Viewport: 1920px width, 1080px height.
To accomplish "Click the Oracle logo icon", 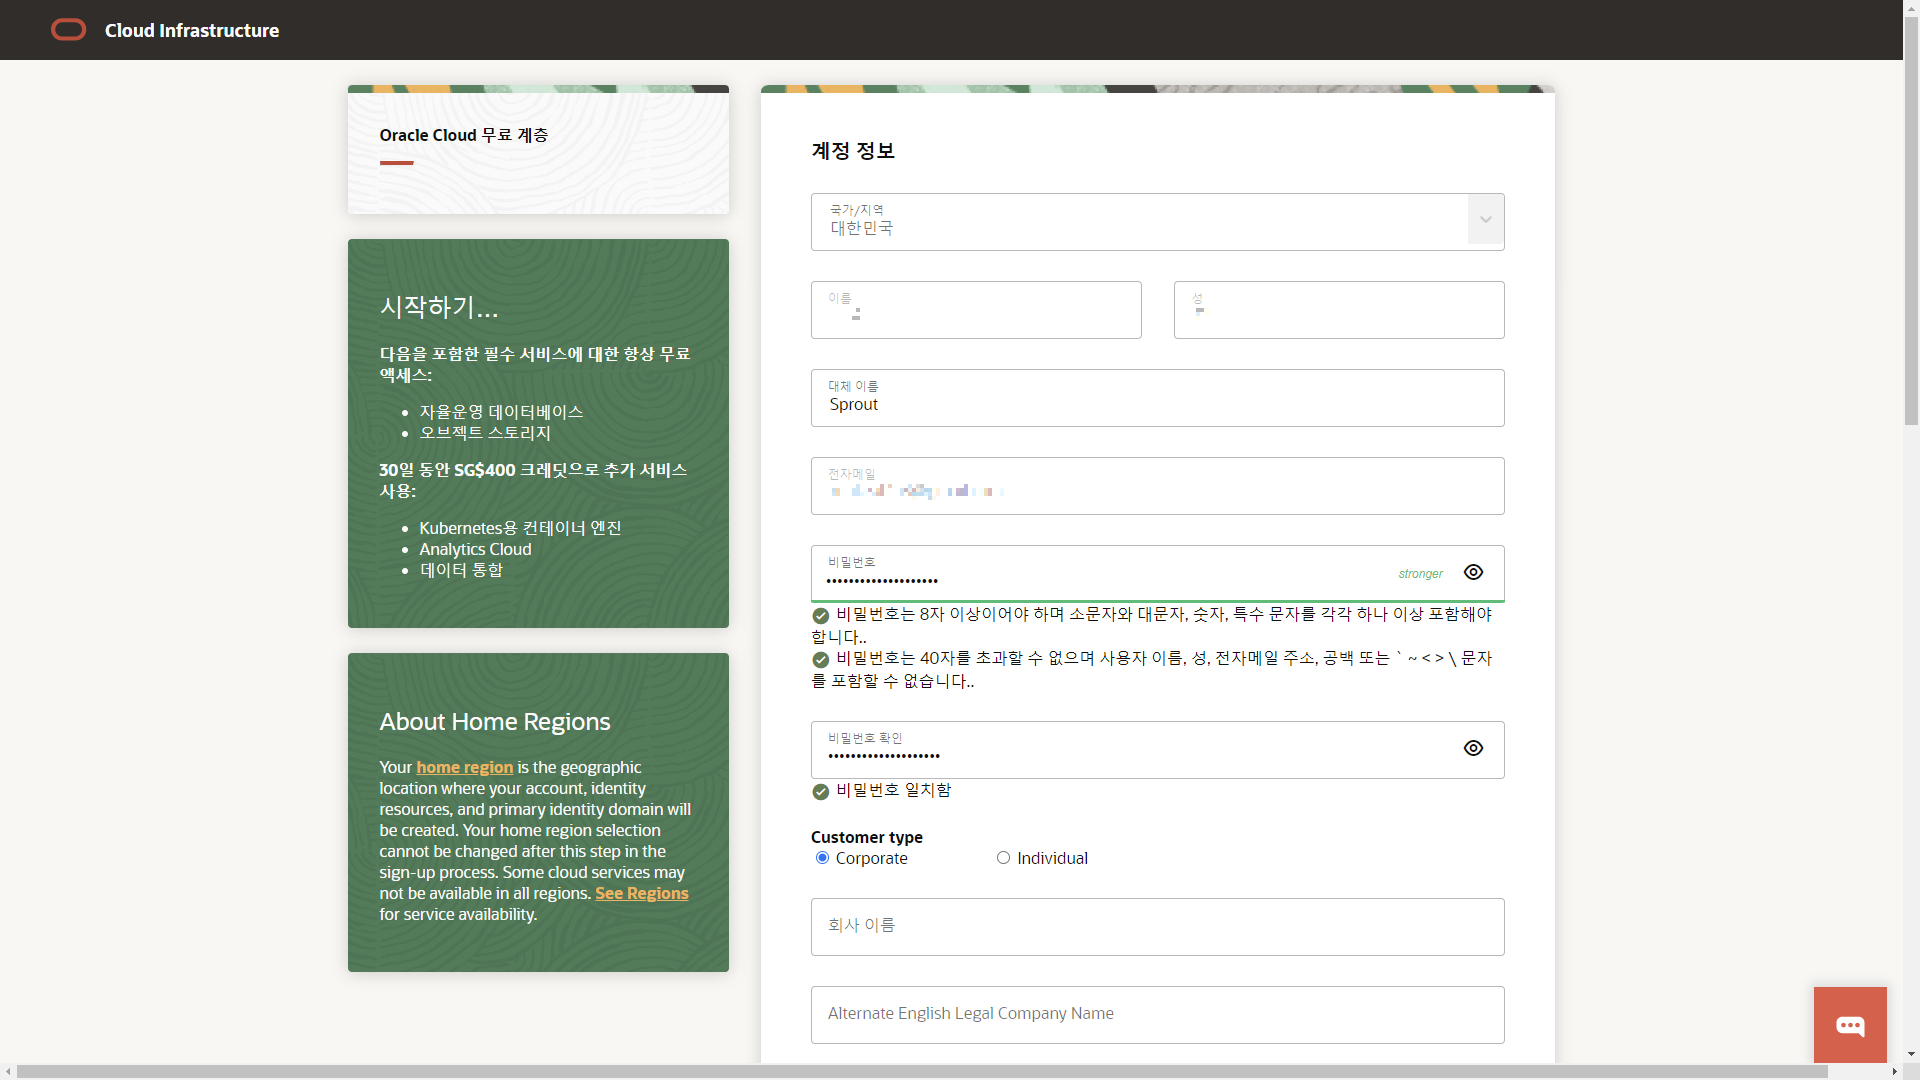I will [x=68, y=30].
